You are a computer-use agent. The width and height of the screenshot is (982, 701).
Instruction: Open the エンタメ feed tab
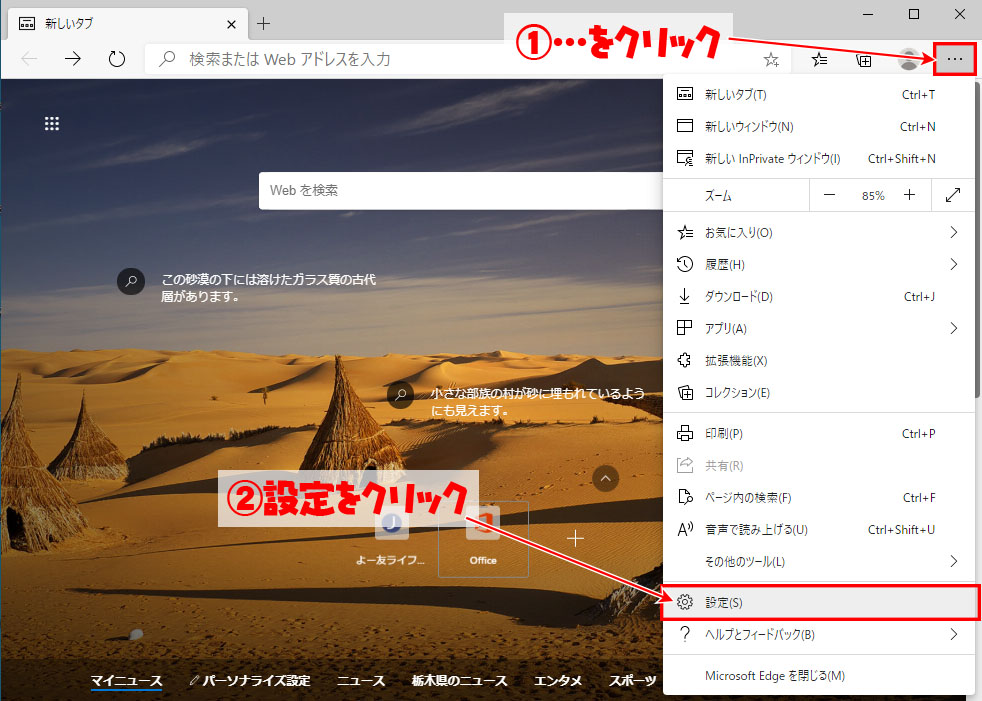click(x=558, y=680)
